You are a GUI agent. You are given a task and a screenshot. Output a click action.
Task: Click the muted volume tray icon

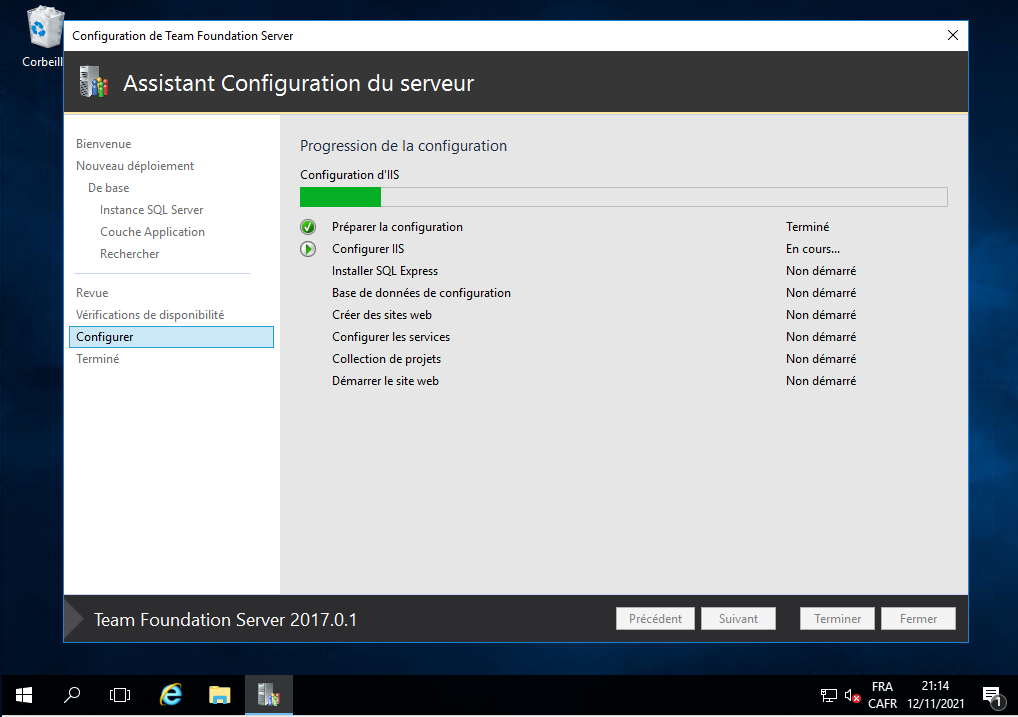point(852,695)
